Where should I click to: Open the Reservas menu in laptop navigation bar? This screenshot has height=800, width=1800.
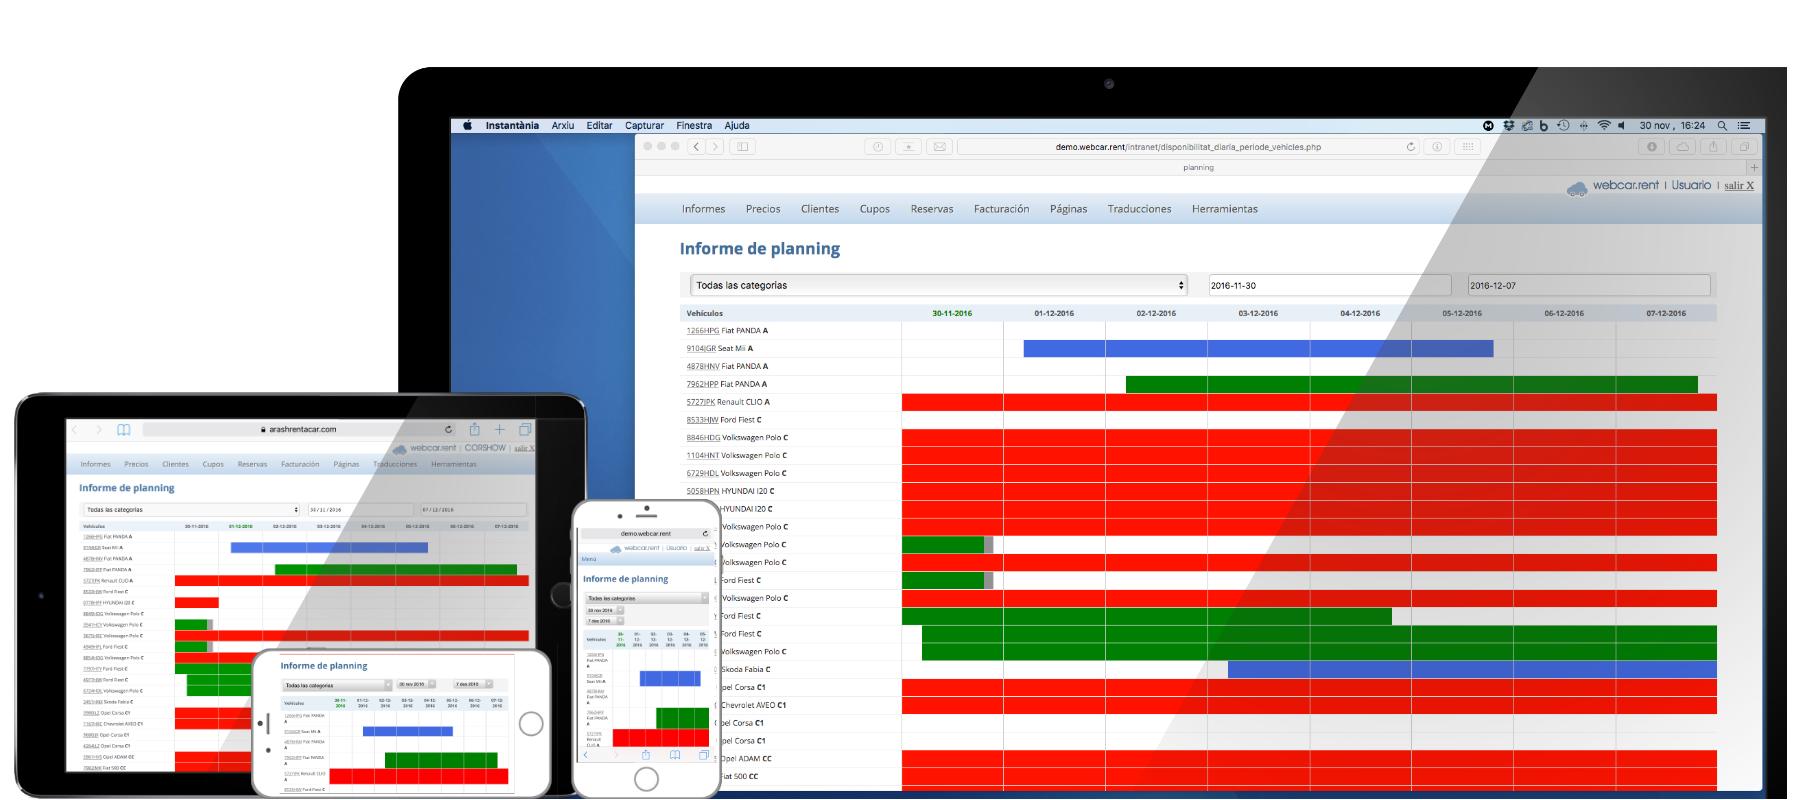coord(931,209)
